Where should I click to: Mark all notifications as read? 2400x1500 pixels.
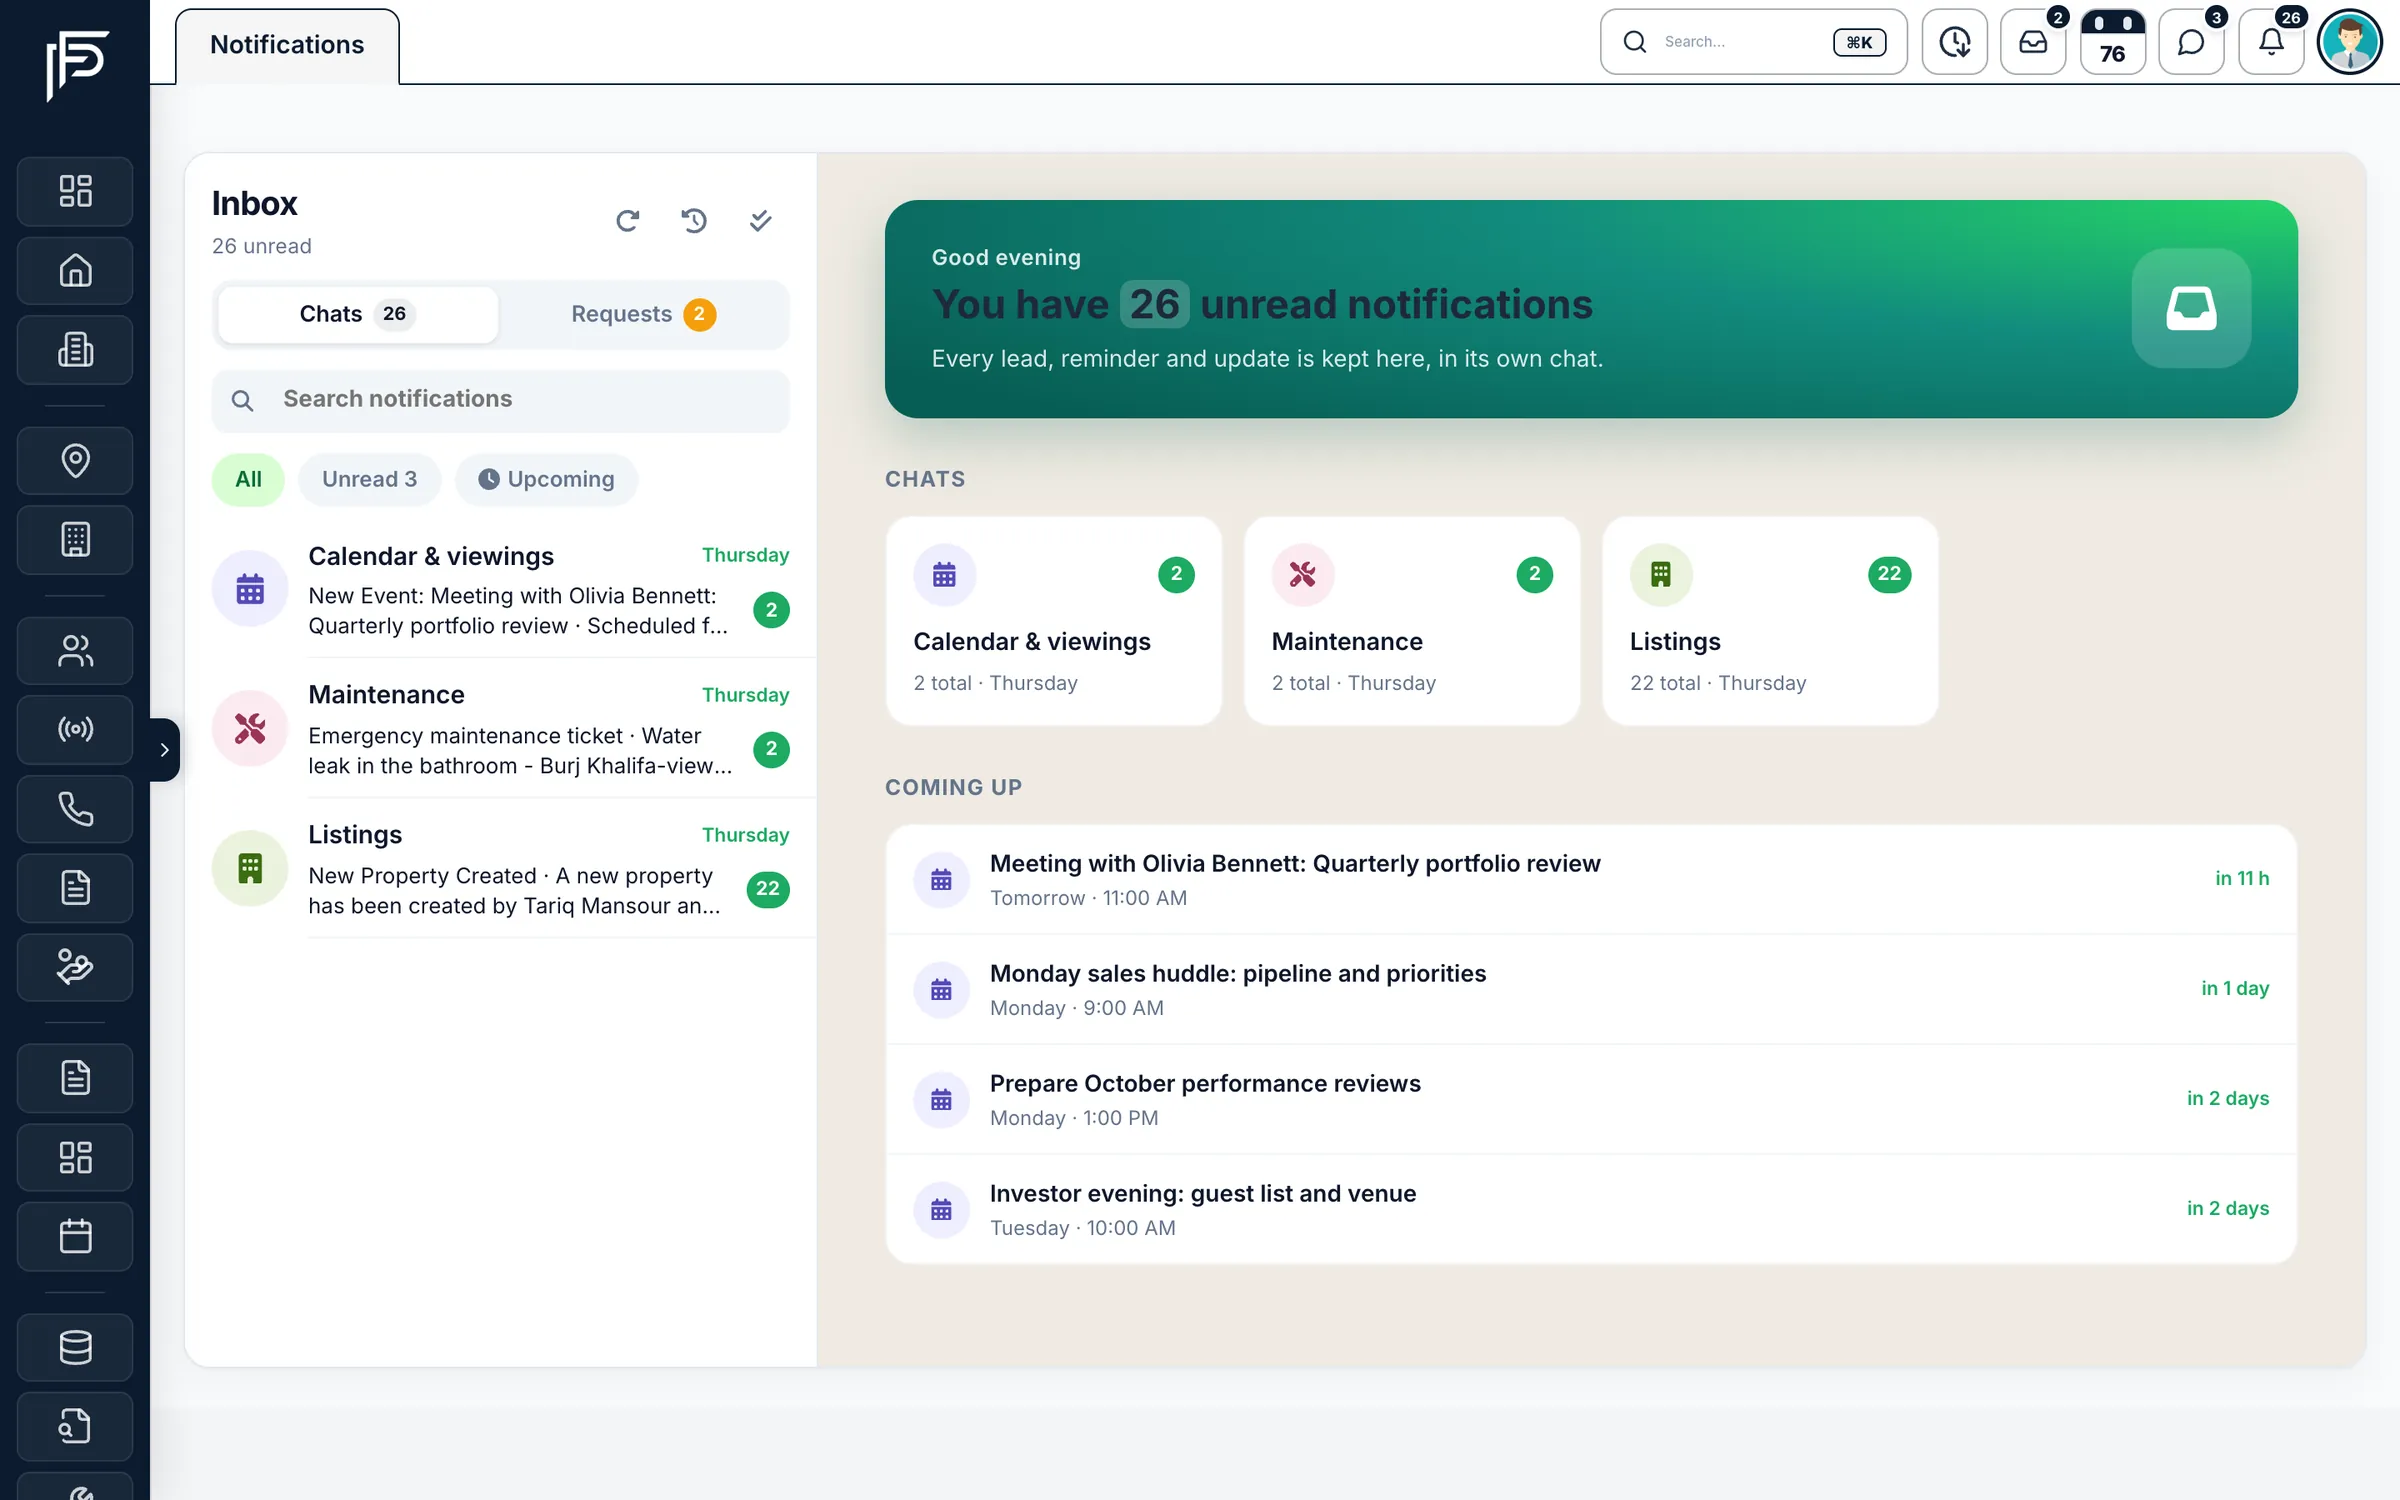pos(760,220)
